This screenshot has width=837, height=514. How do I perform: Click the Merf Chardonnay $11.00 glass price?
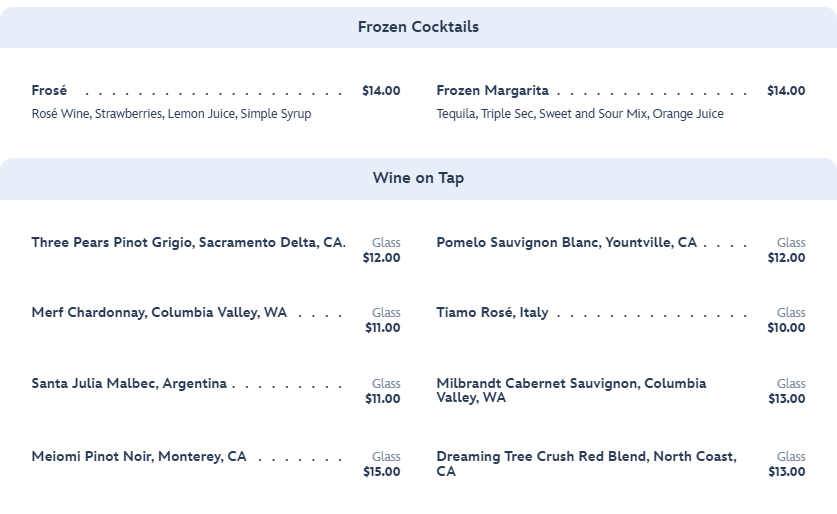382,328
